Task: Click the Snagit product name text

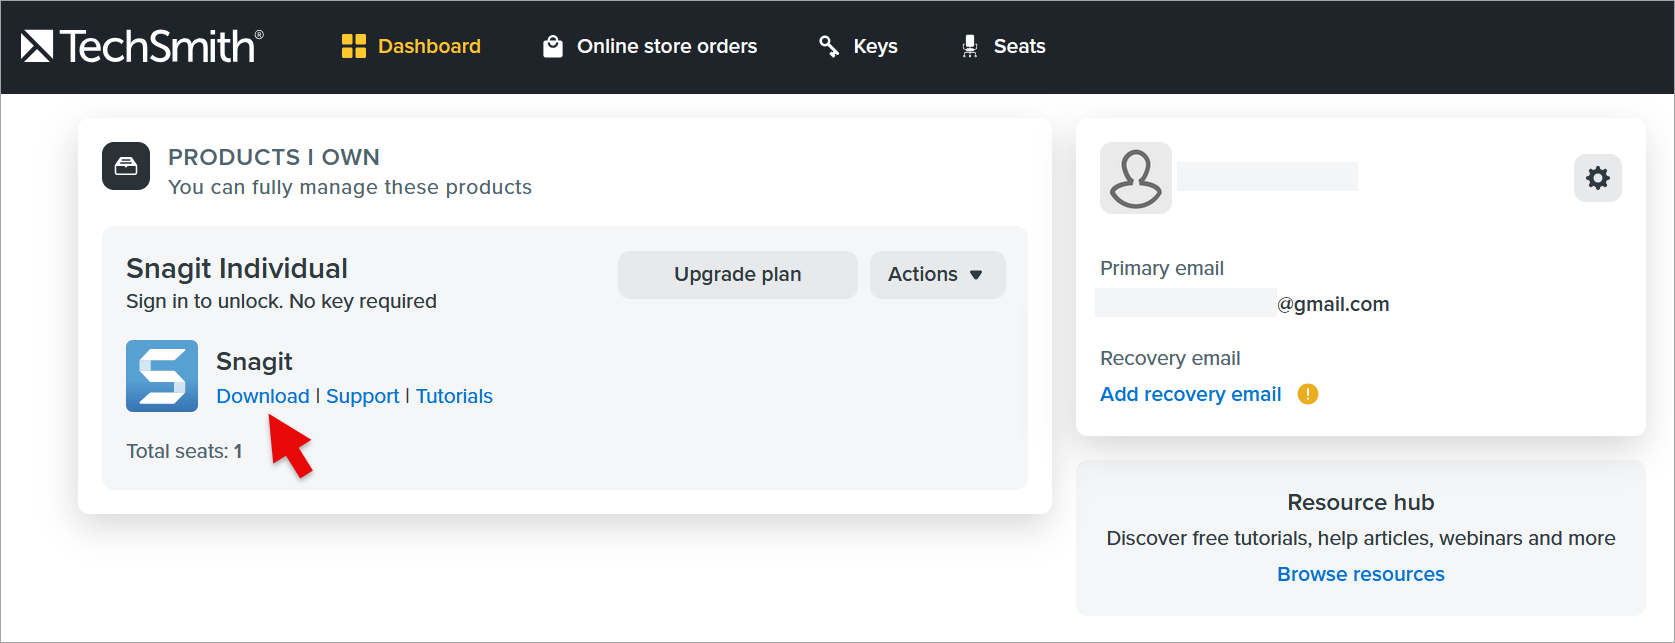Action: point(254,361)
